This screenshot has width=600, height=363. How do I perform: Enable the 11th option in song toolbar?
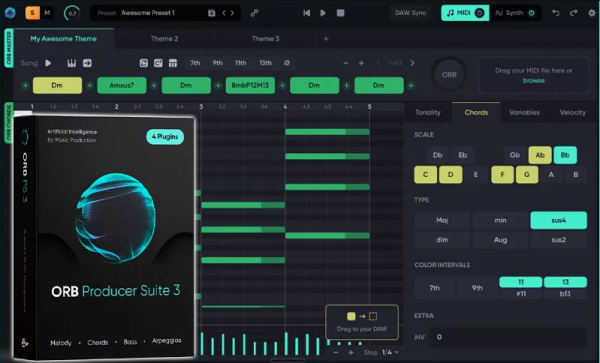point(241,63)
